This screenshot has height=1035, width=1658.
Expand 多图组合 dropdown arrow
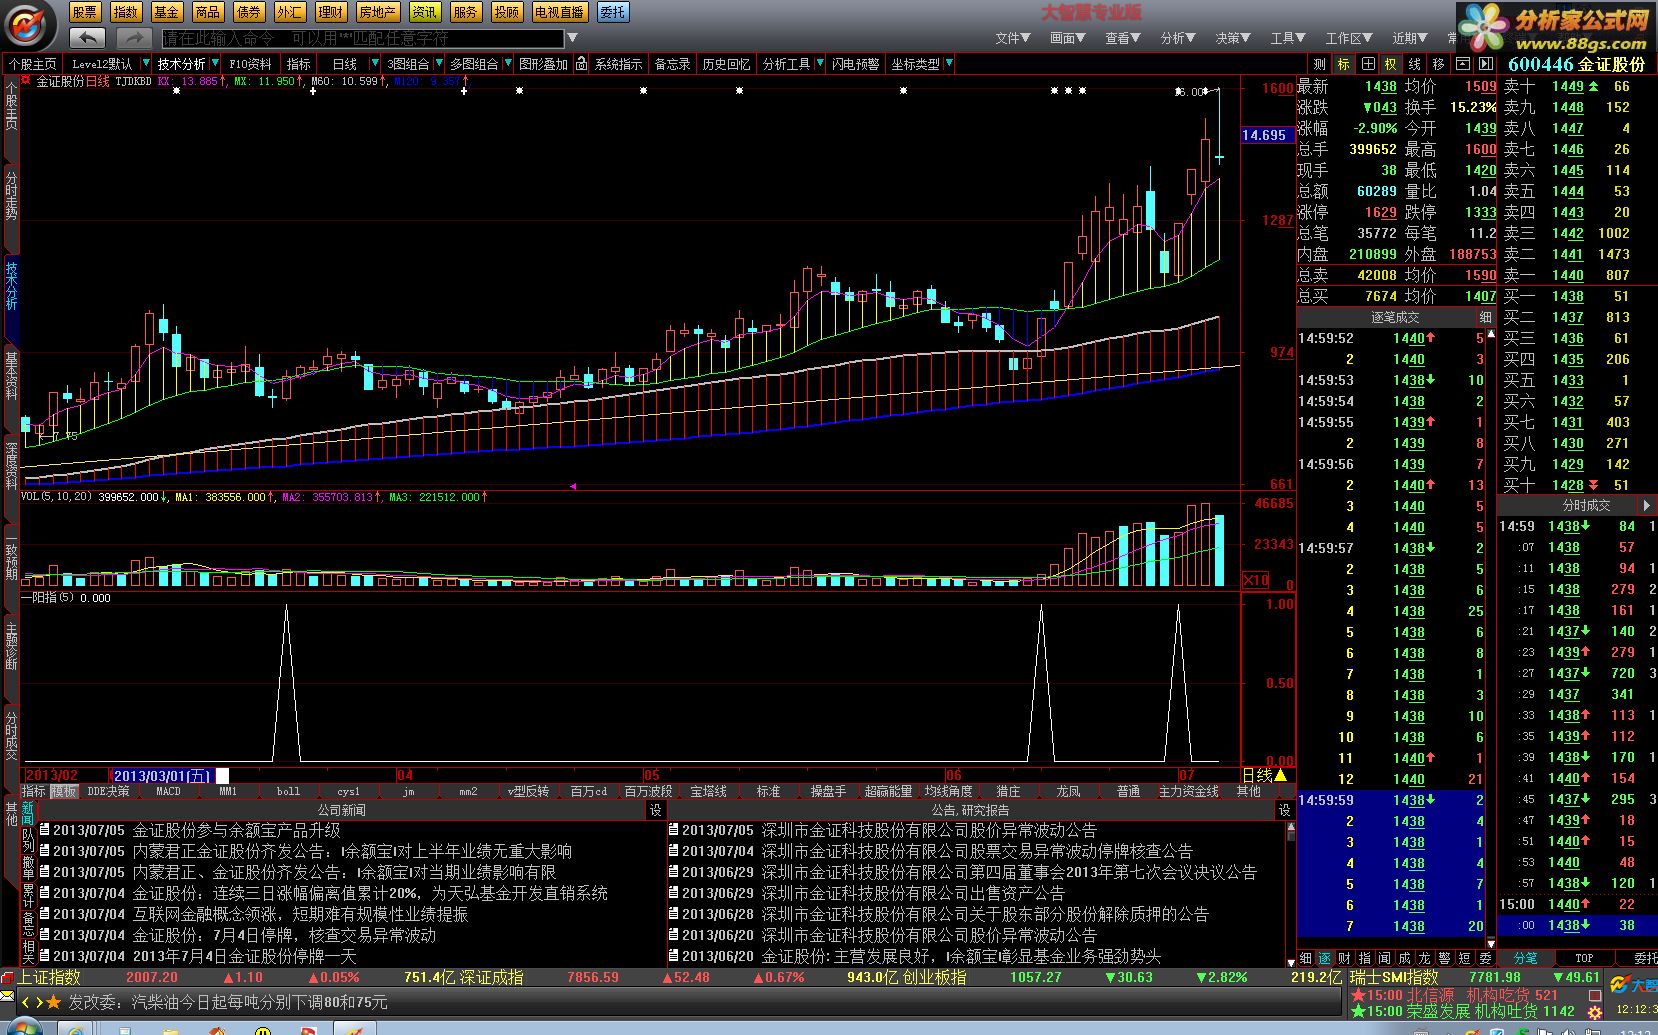point(507,64)
